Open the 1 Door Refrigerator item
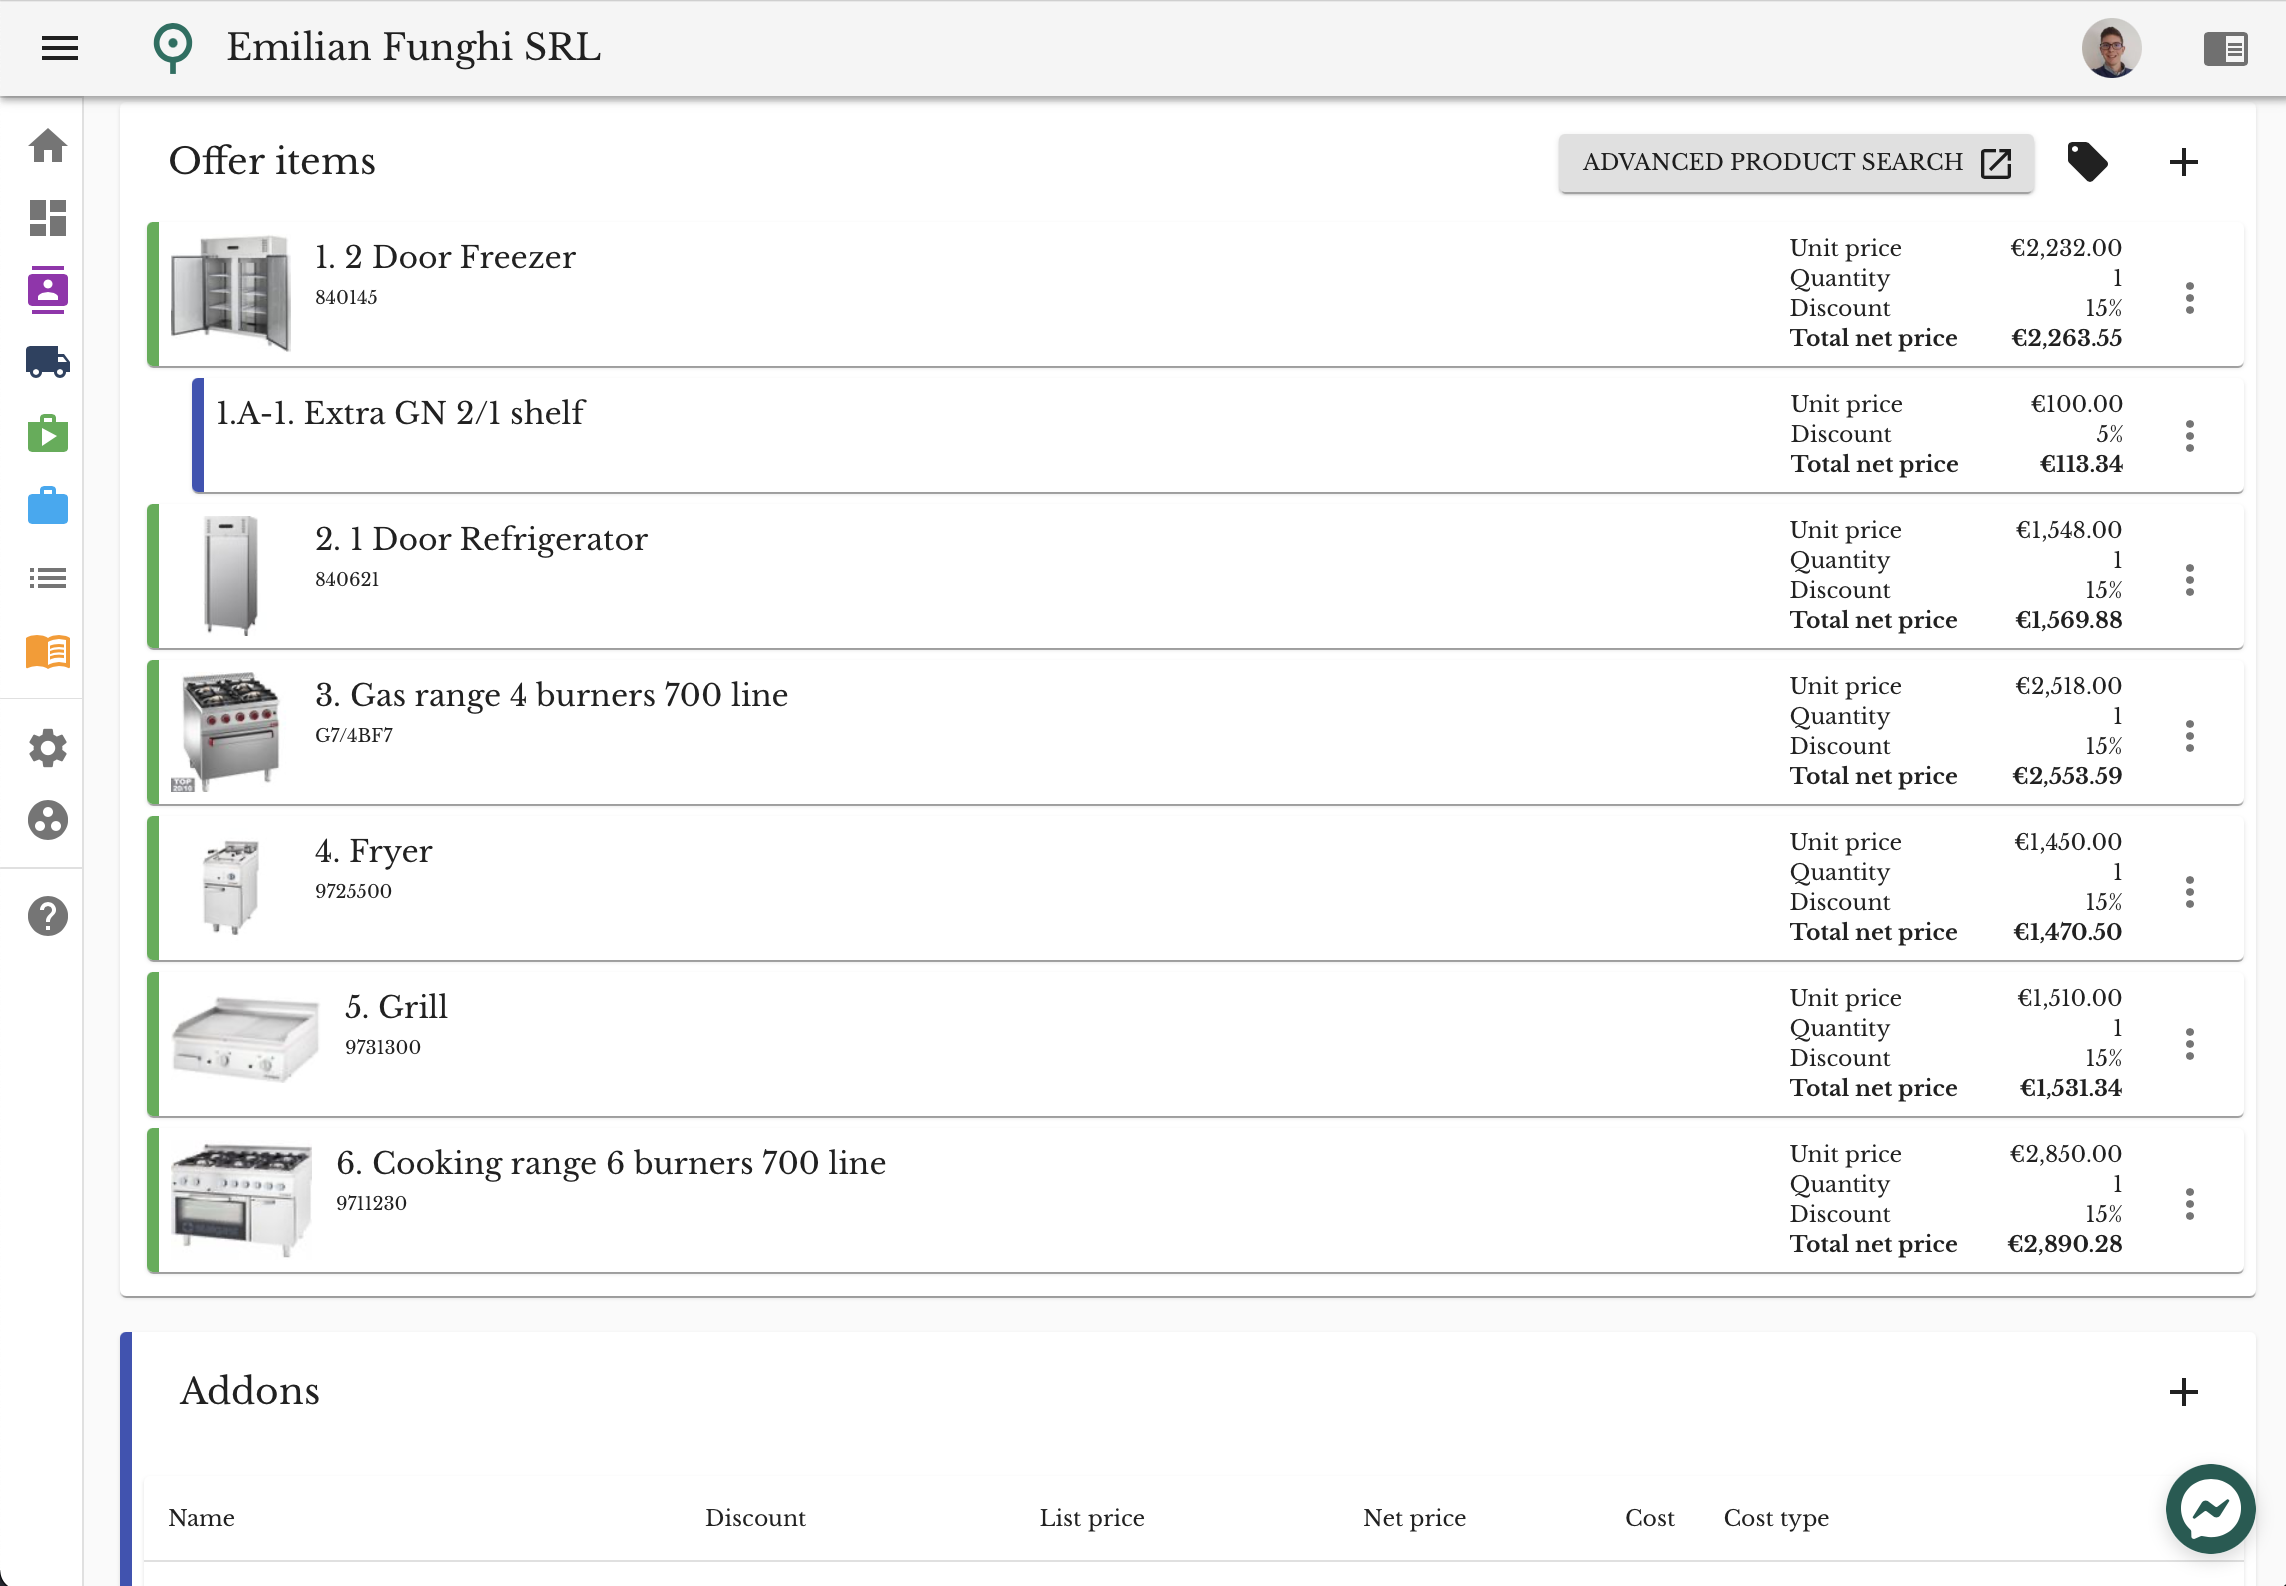The height and width of the screenshot is (1586, 2286). coord(481,540)
